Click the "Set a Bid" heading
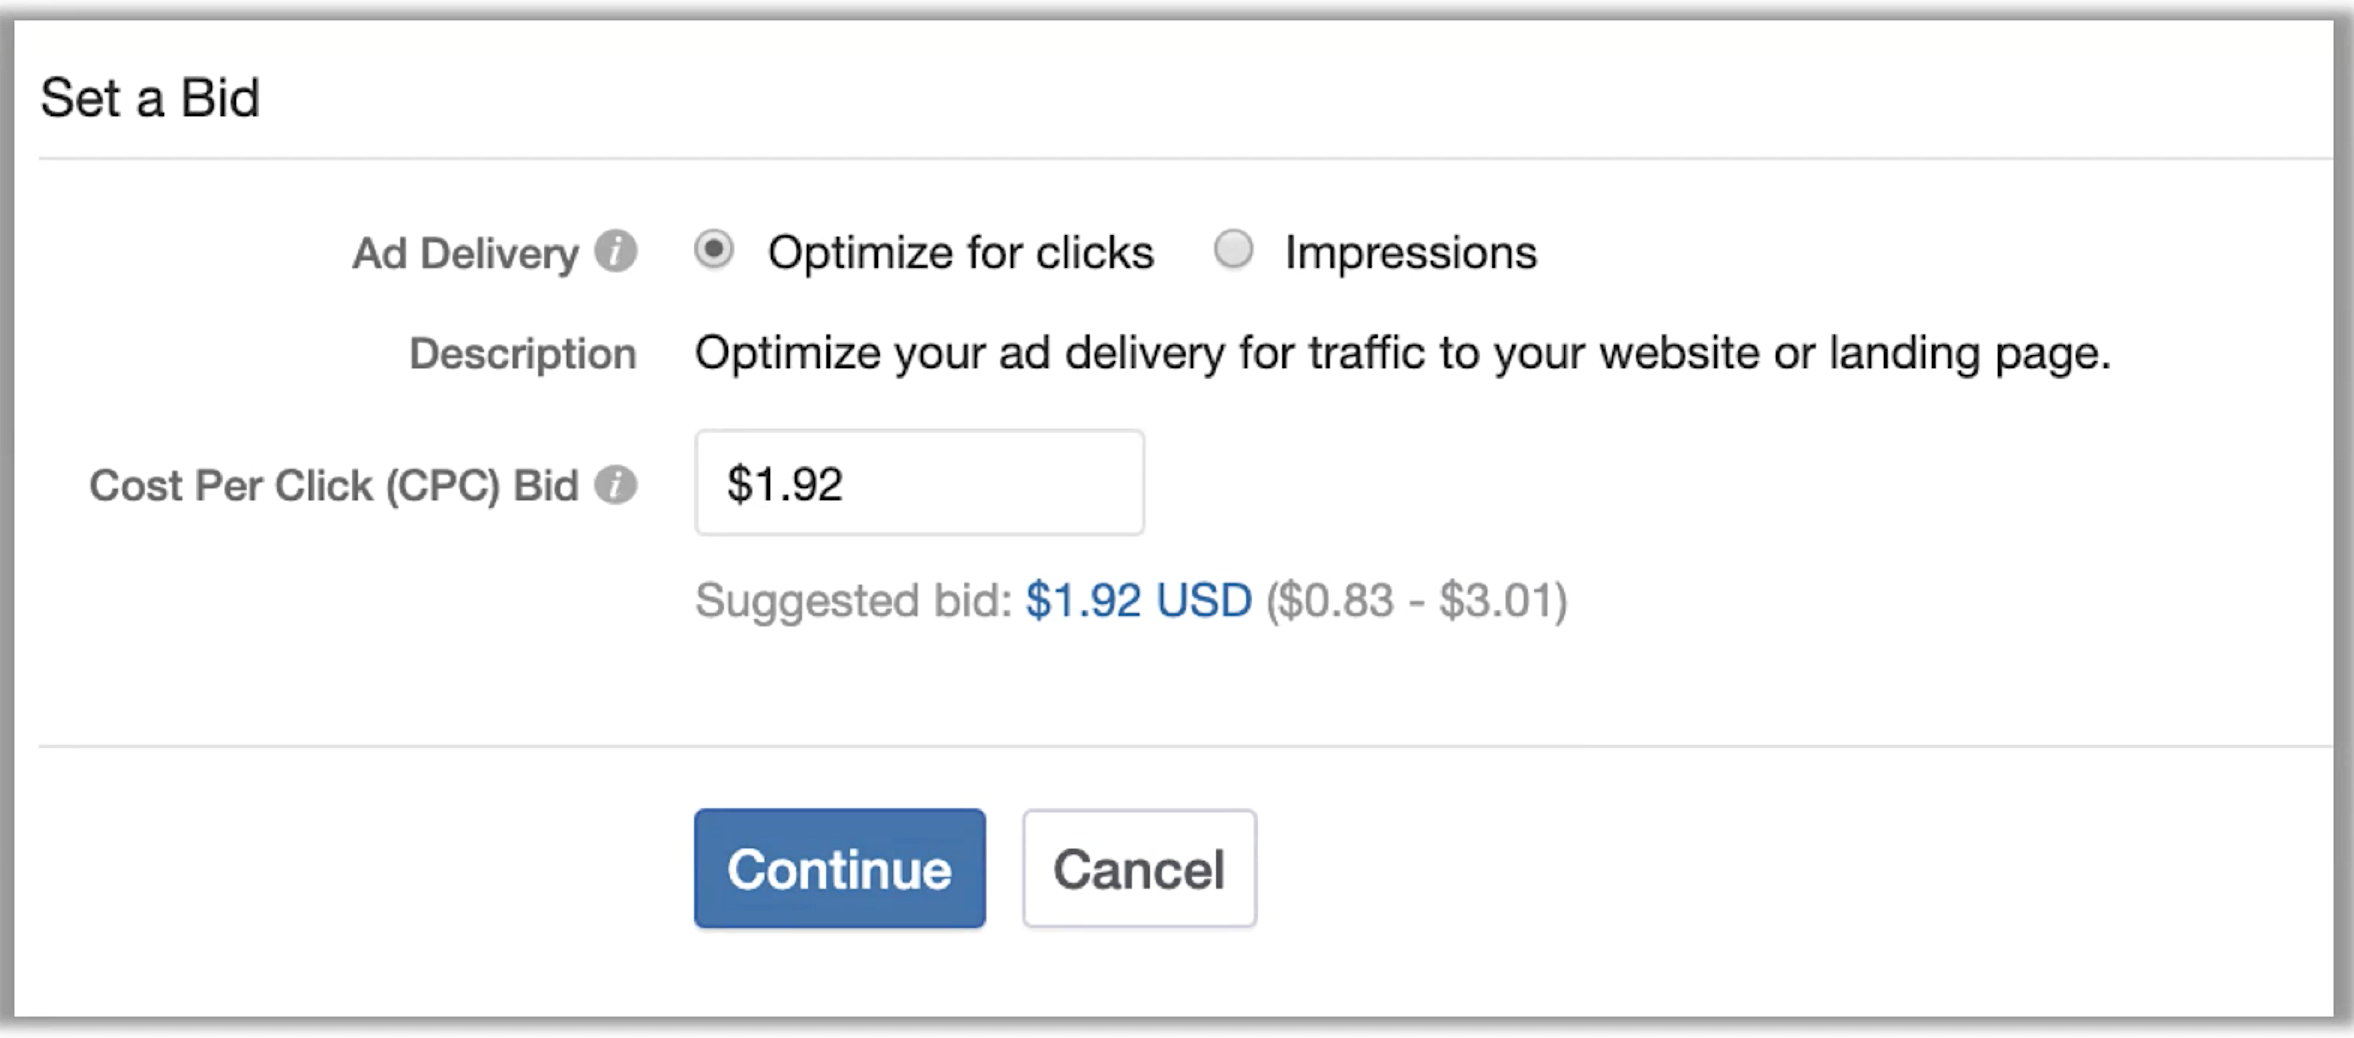2354x1038 pixels. 150,98
